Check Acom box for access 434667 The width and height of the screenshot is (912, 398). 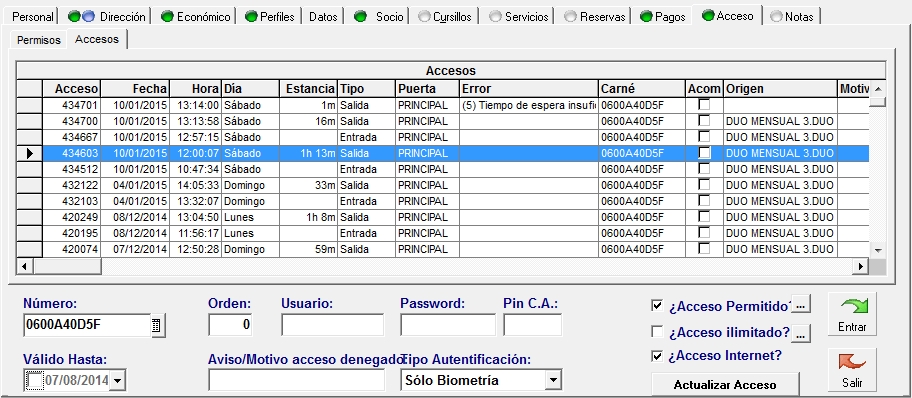[704, 137]
